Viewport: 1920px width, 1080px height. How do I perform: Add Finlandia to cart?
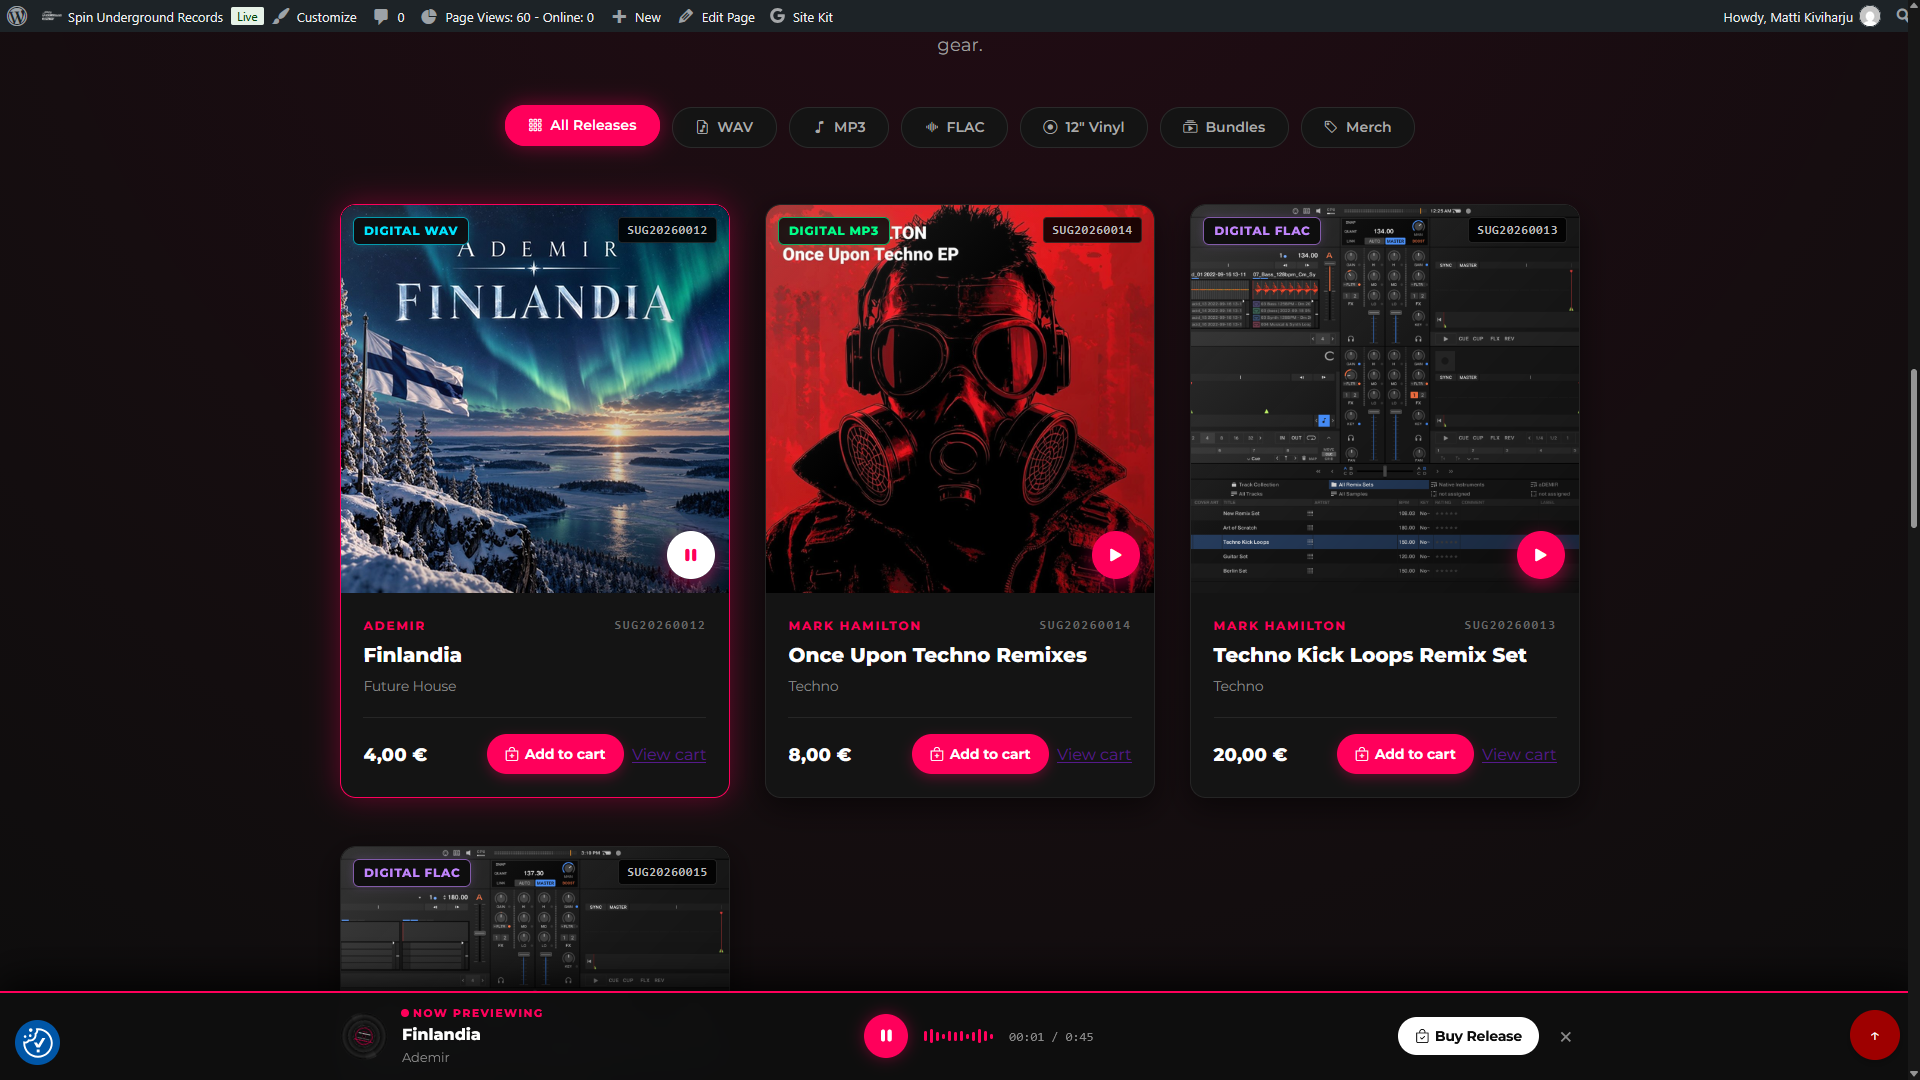[x=555, y=754]
